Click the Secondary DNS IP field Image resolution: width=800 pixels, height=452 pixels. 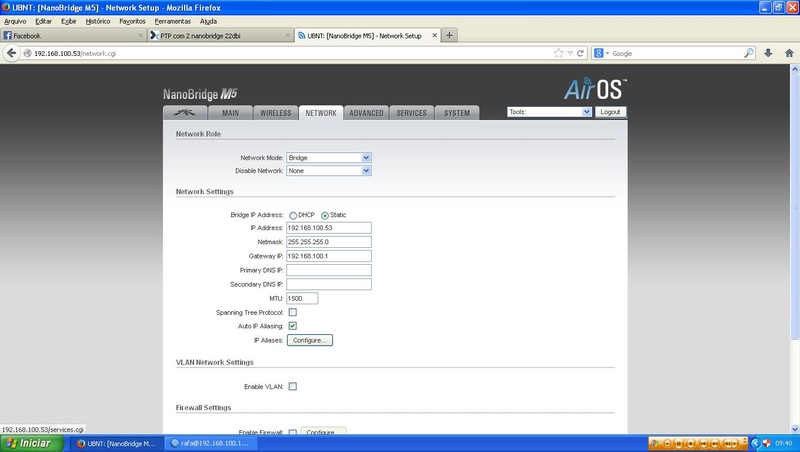(x=329, y=284)
